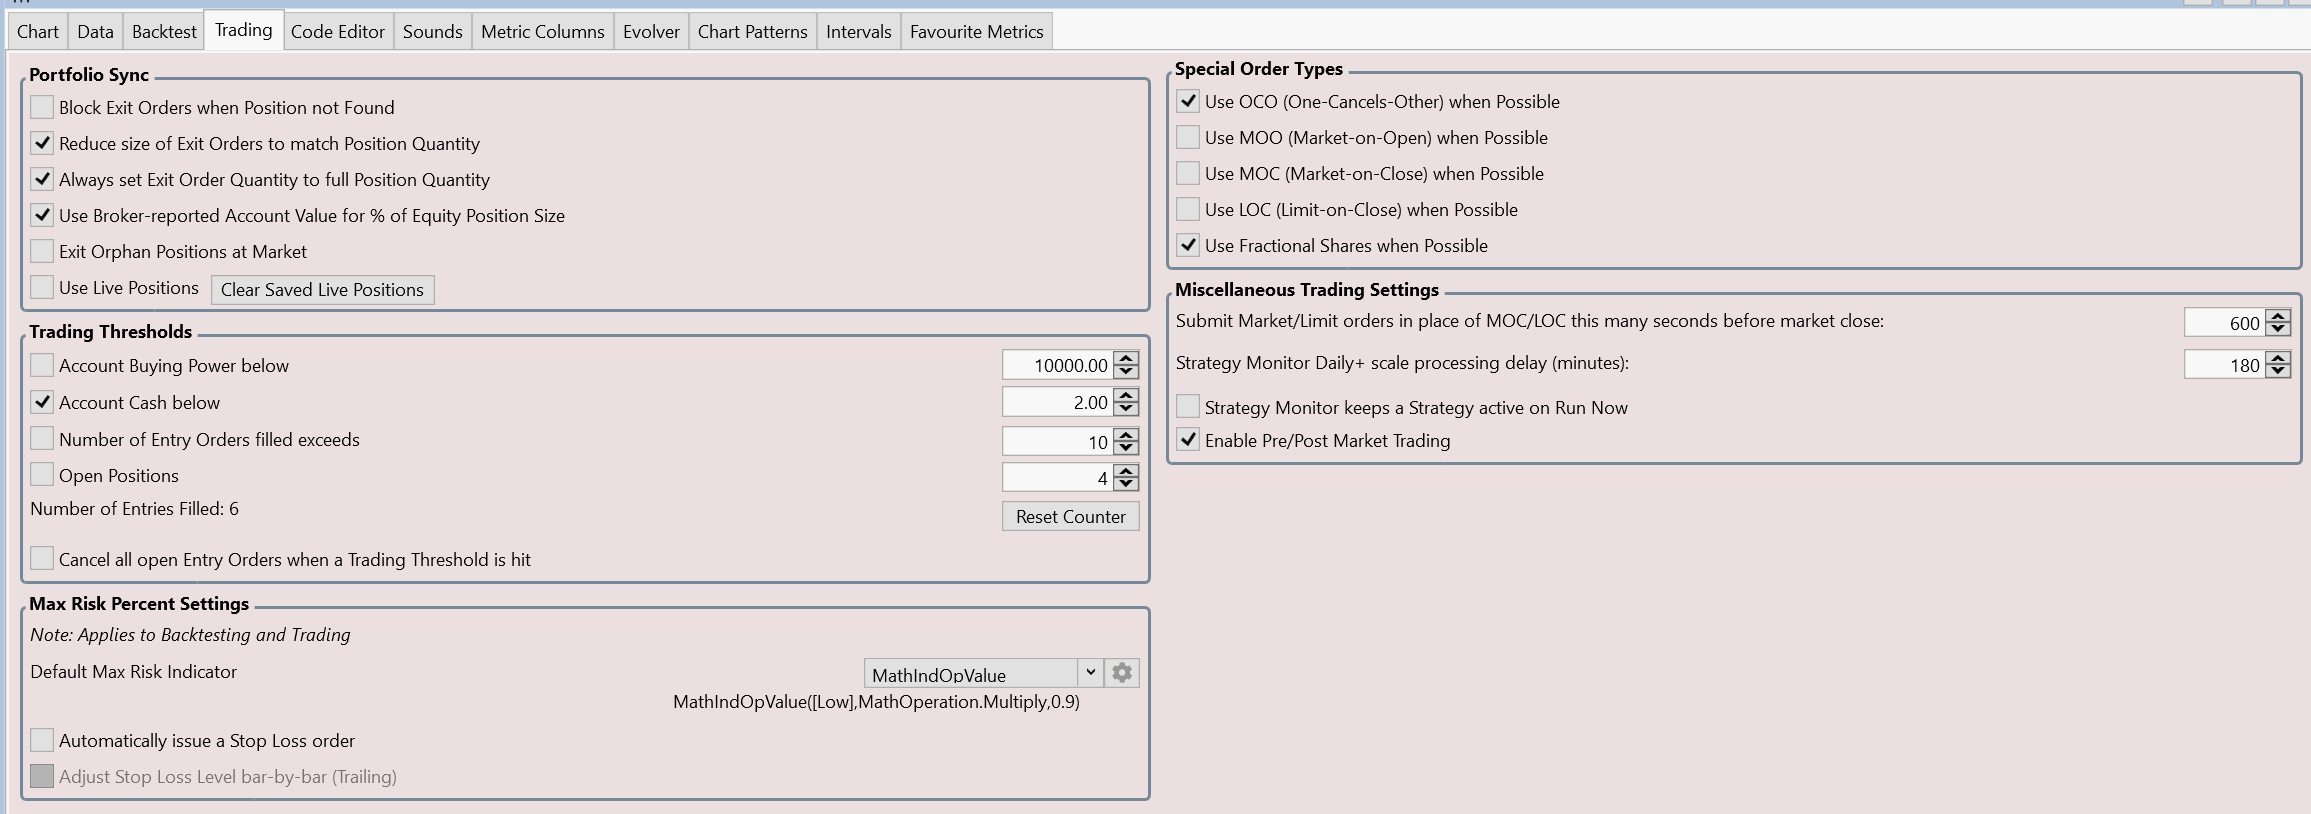
Task: Click Clear Saved Live Positions button
Action: pos(322,290)
